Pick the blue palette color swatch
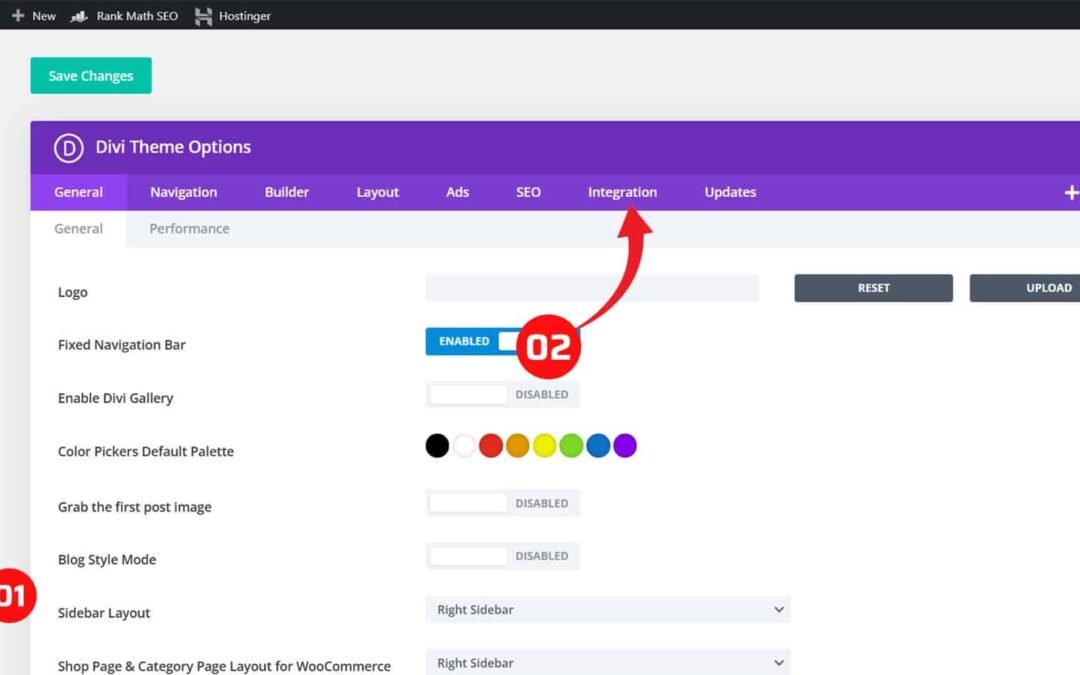 598,446
